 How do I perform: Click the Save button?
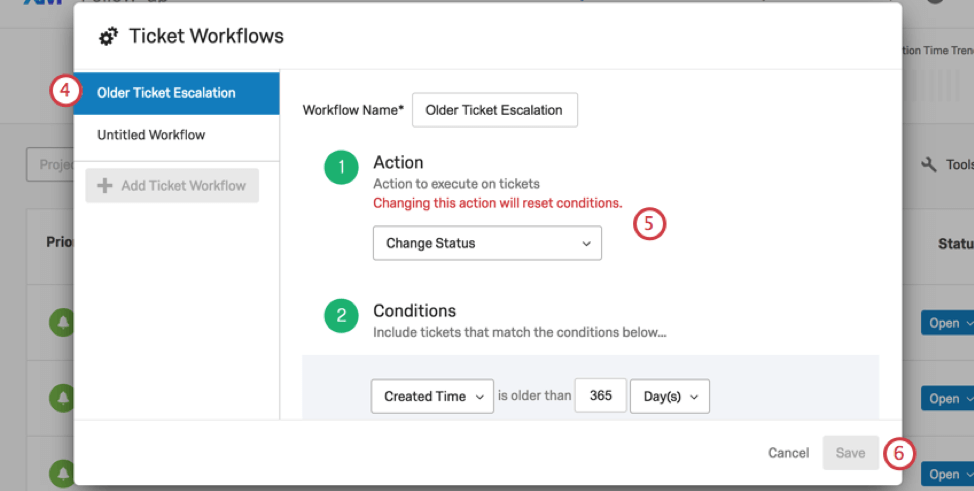click(x=850, y=453)
